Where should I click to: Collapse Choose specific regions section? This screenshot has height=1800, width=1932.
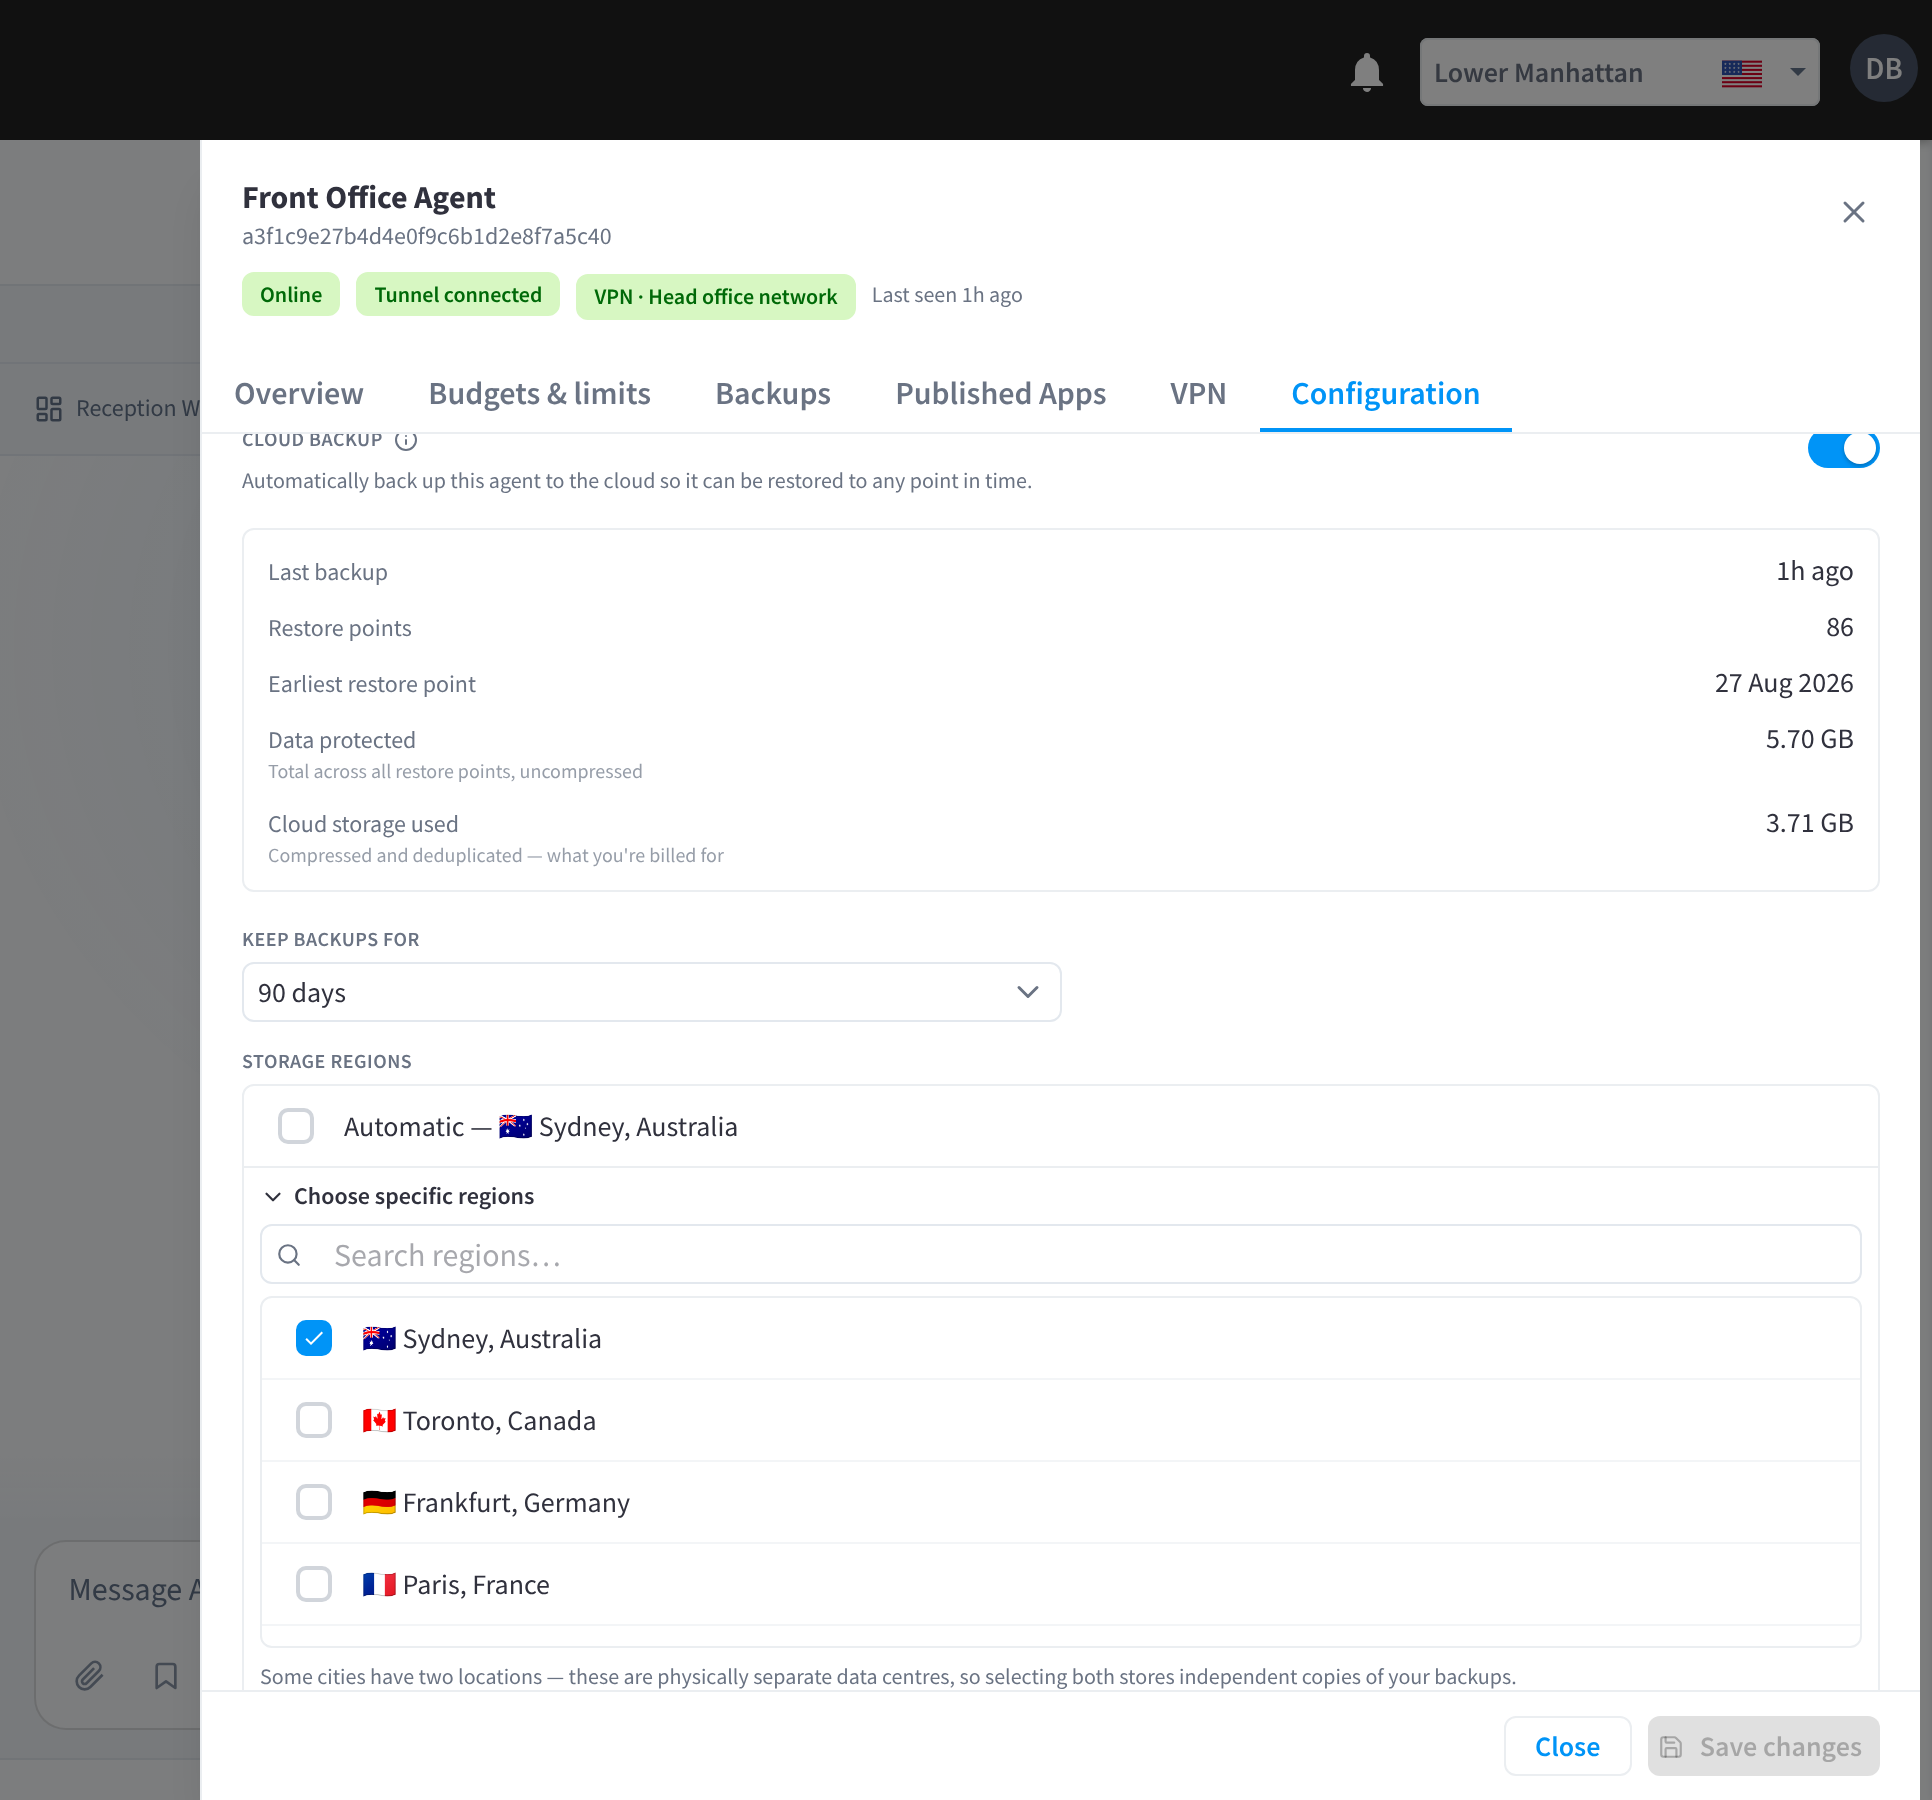399,1196
